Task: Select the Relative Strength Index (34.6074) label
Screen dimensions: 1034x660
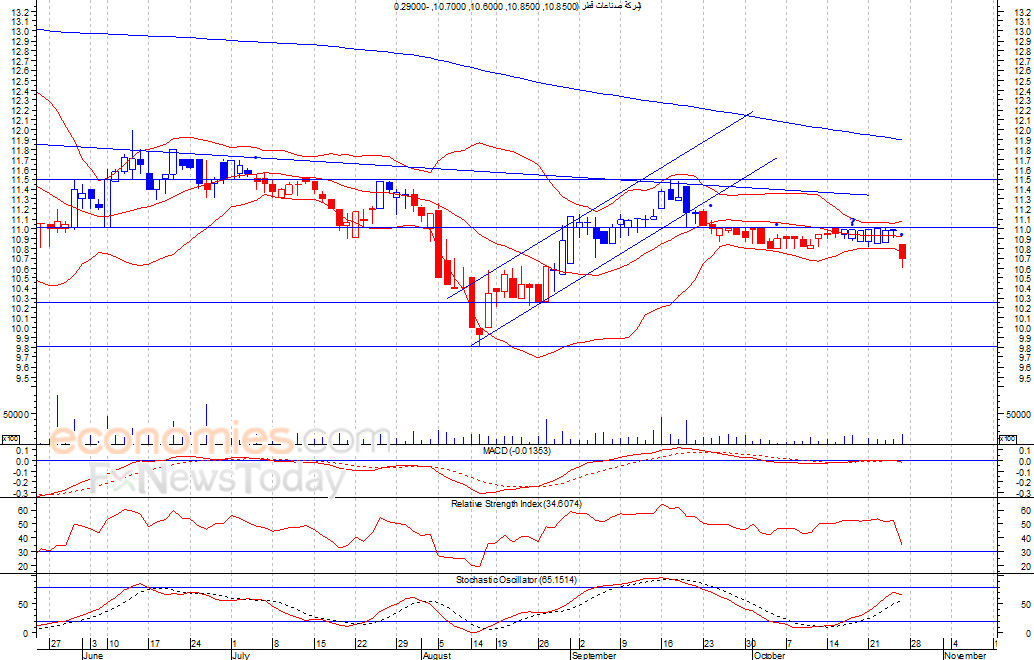Action: pos(516,504)
